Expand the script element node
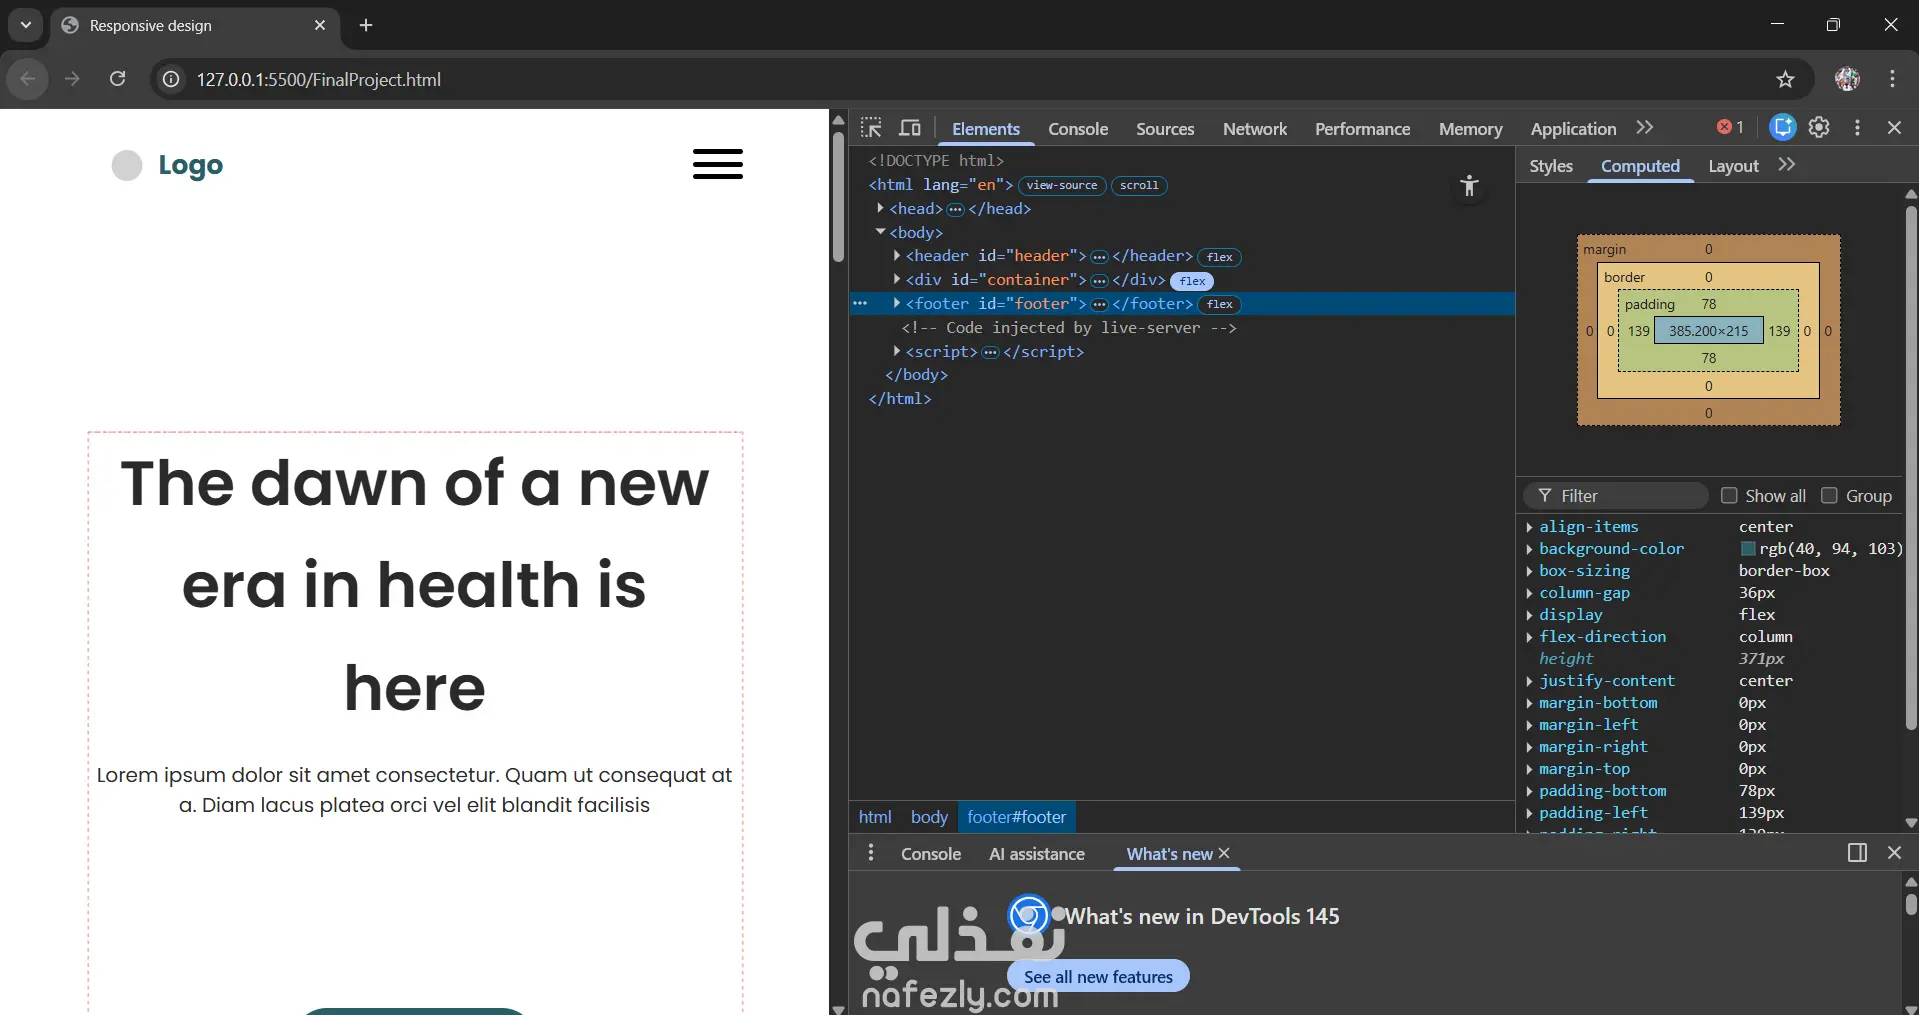 point(897,351)
